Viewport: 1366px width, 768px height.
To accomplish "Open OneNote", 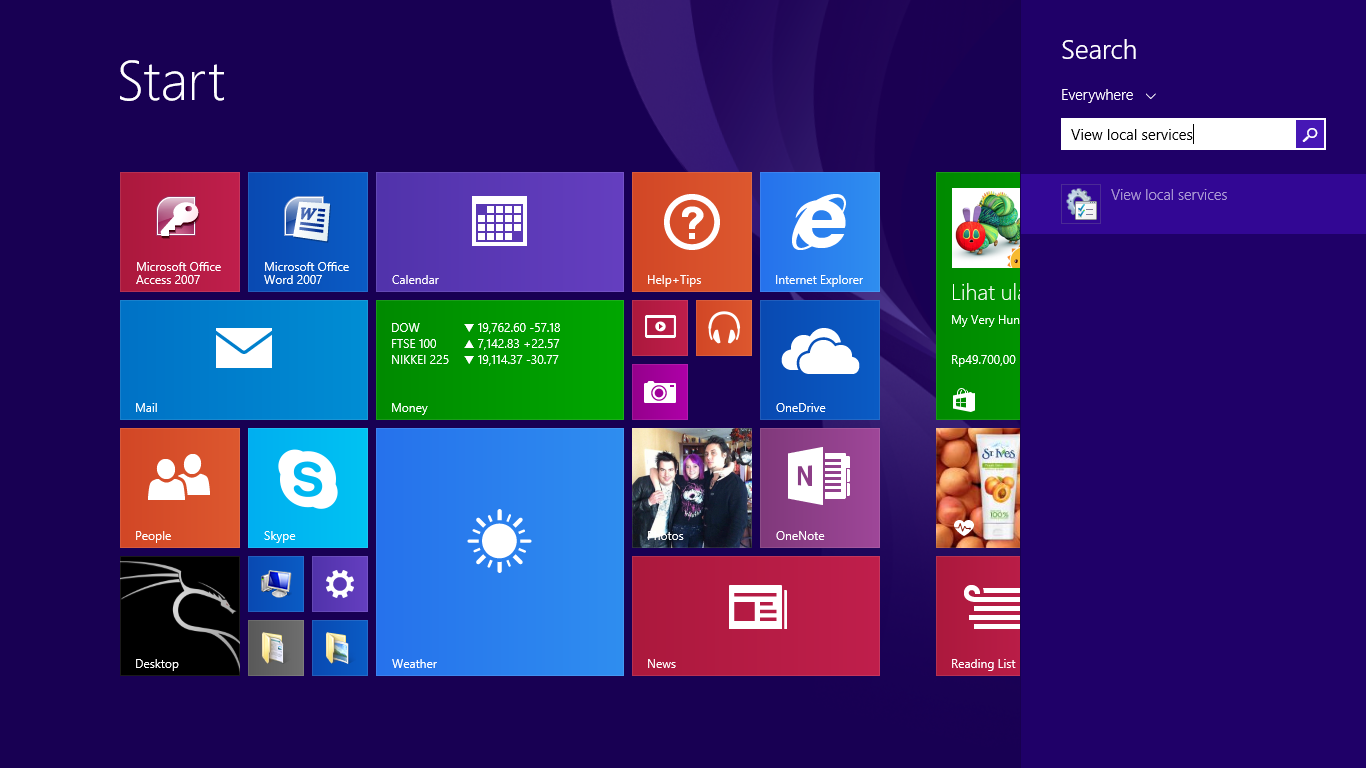I will pyautogui.click(x=819, y=488).
